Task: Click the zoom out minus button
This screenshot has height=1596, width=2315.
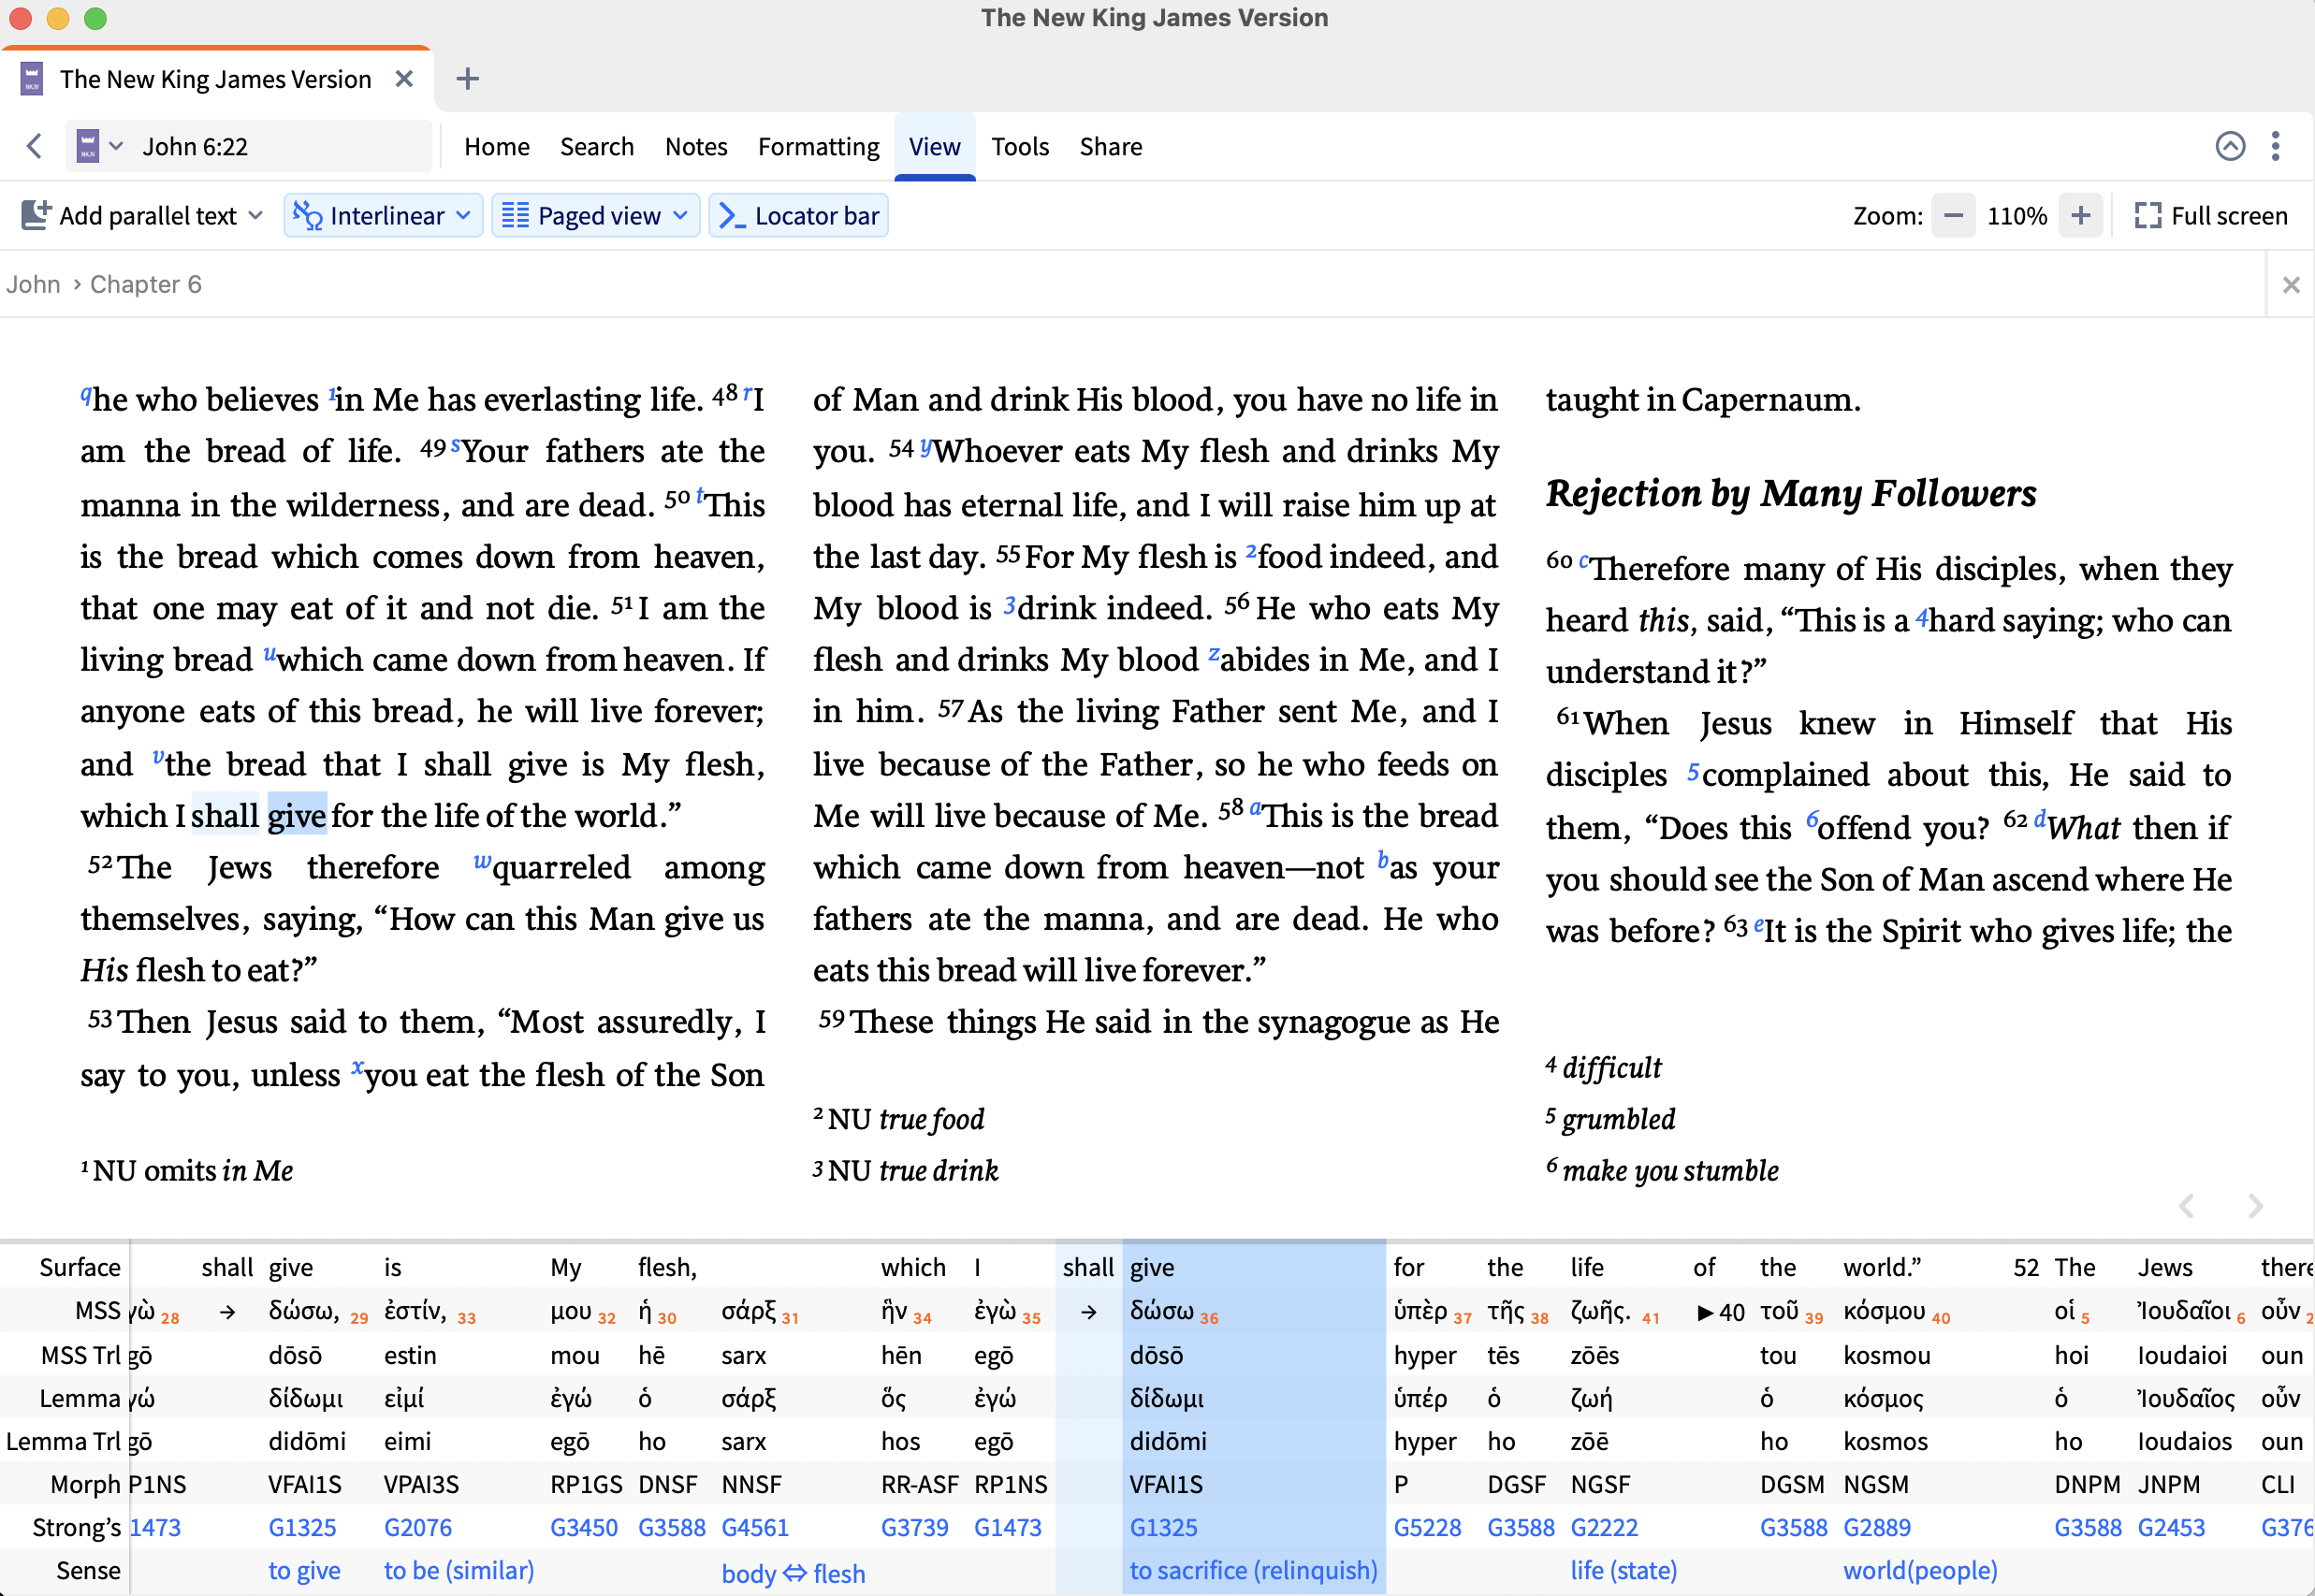Action: pos(1953,216)
